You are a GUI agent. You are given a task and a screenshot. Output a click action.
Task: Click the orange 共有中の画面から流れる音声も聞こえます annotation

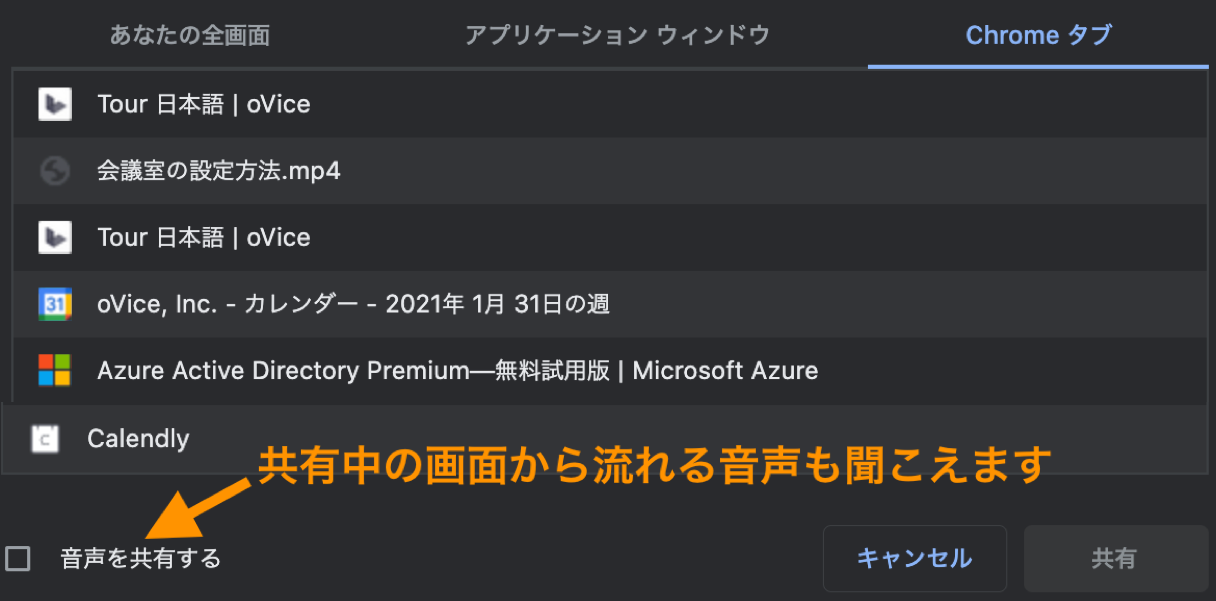(655, 465)
